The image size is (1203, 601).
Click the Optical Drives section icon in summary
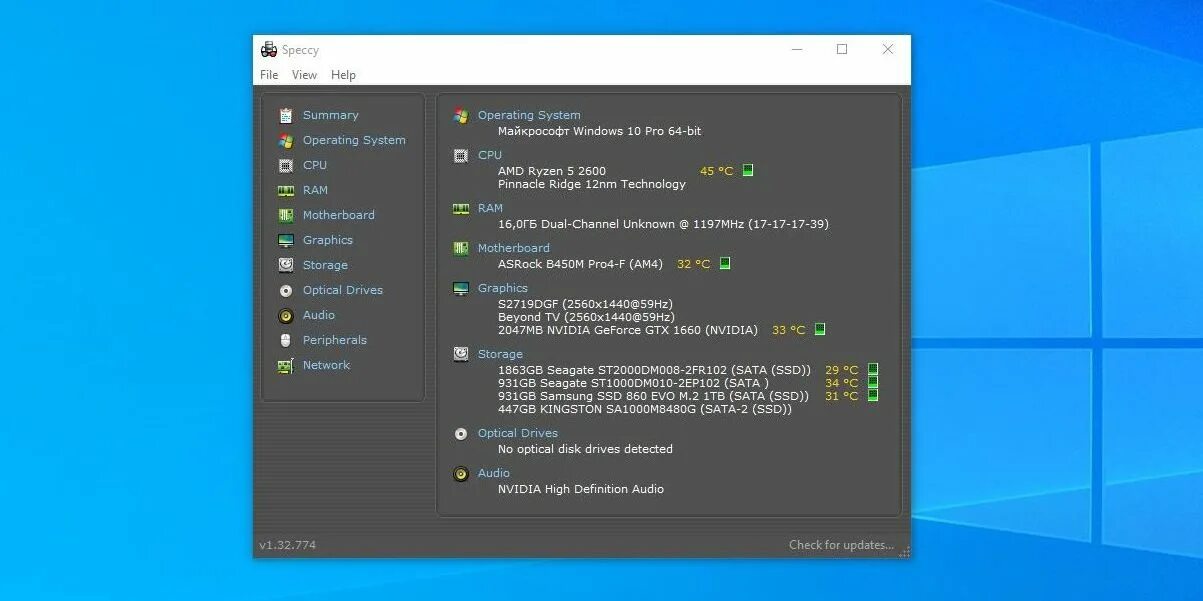461,433
